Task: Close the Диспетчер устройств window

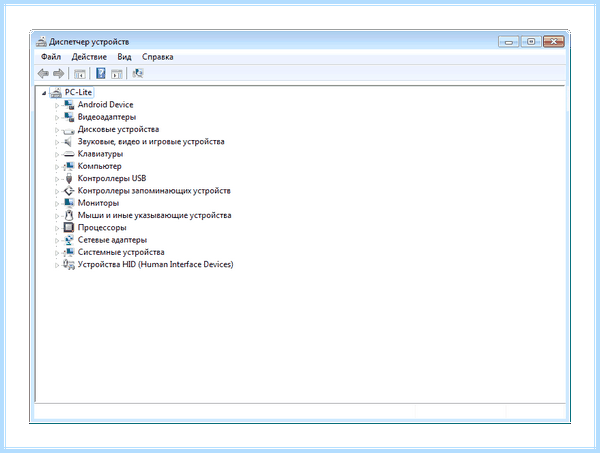Action: pyautogui.click(x=554, y=41)
